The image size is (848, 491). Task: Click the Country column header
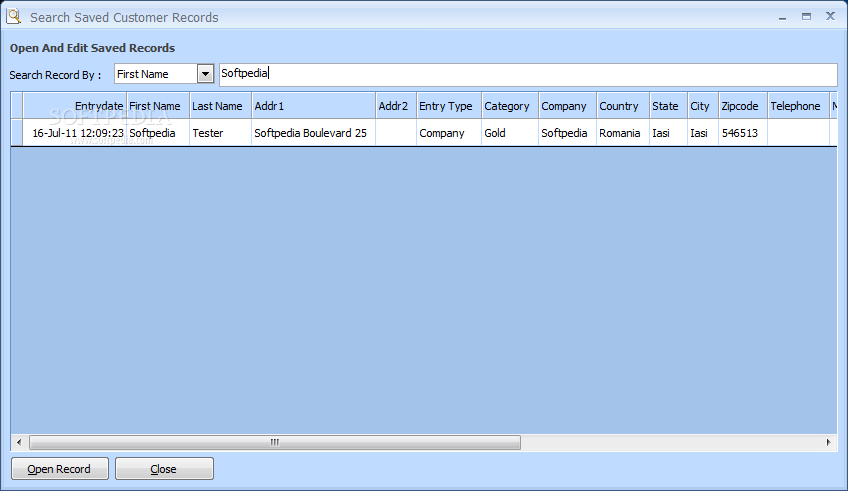pyautogui.click(x=623, y=106)
